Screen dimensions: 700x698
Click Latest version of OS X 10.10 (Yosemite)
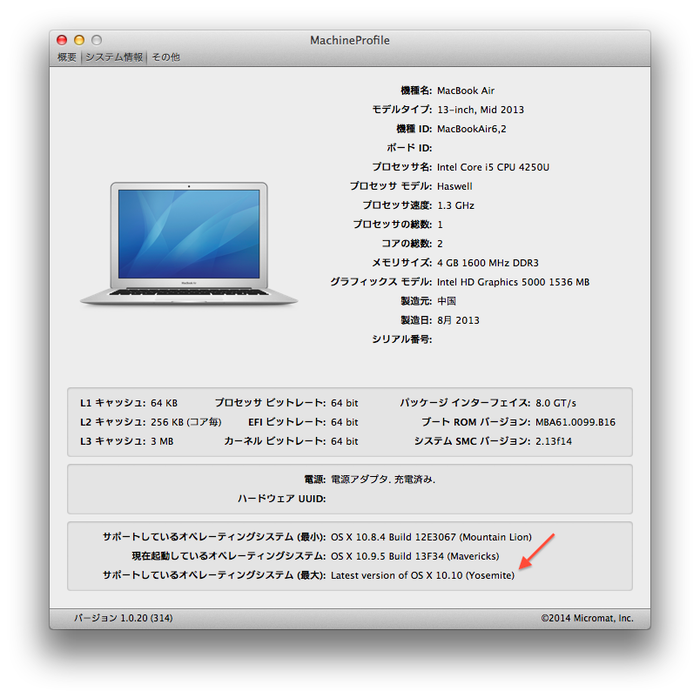click(x=422, y=576)
